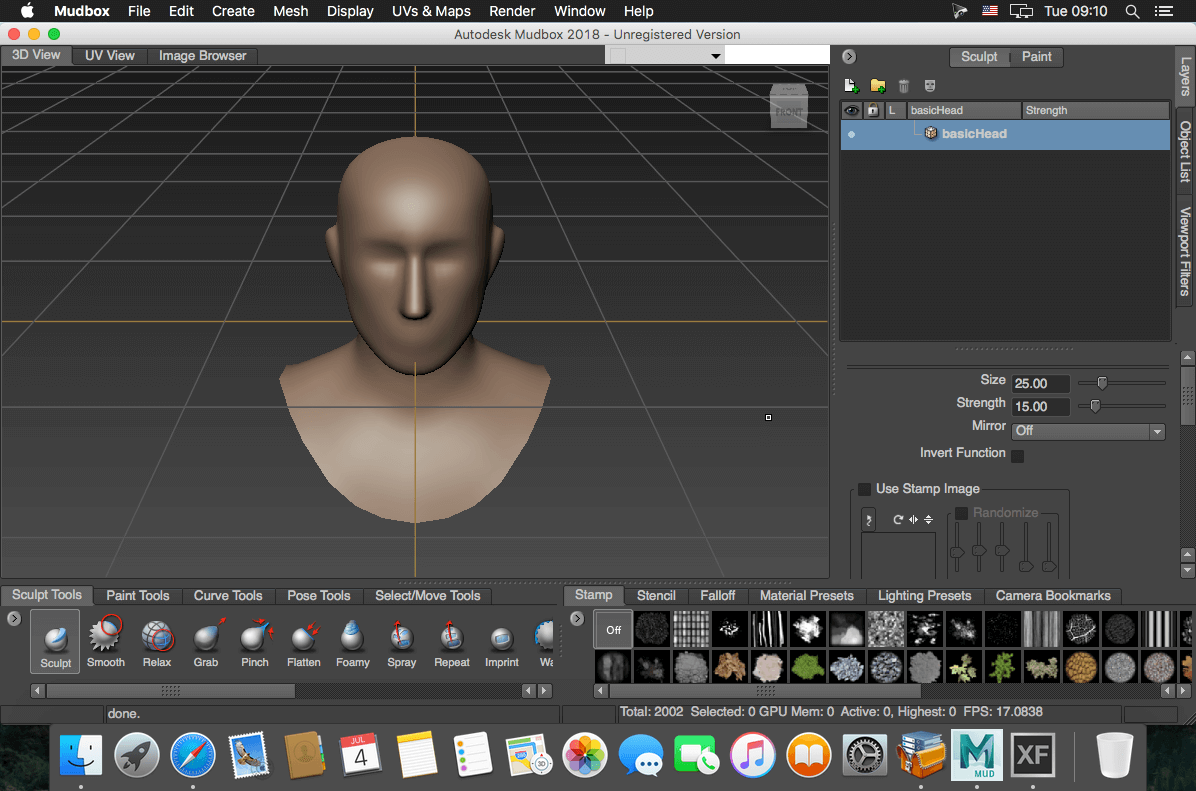The height and width of the screenshot is (791, 1196).
Task: Open Mudbox app from the Dock
Action: click(x=976, y=754)
